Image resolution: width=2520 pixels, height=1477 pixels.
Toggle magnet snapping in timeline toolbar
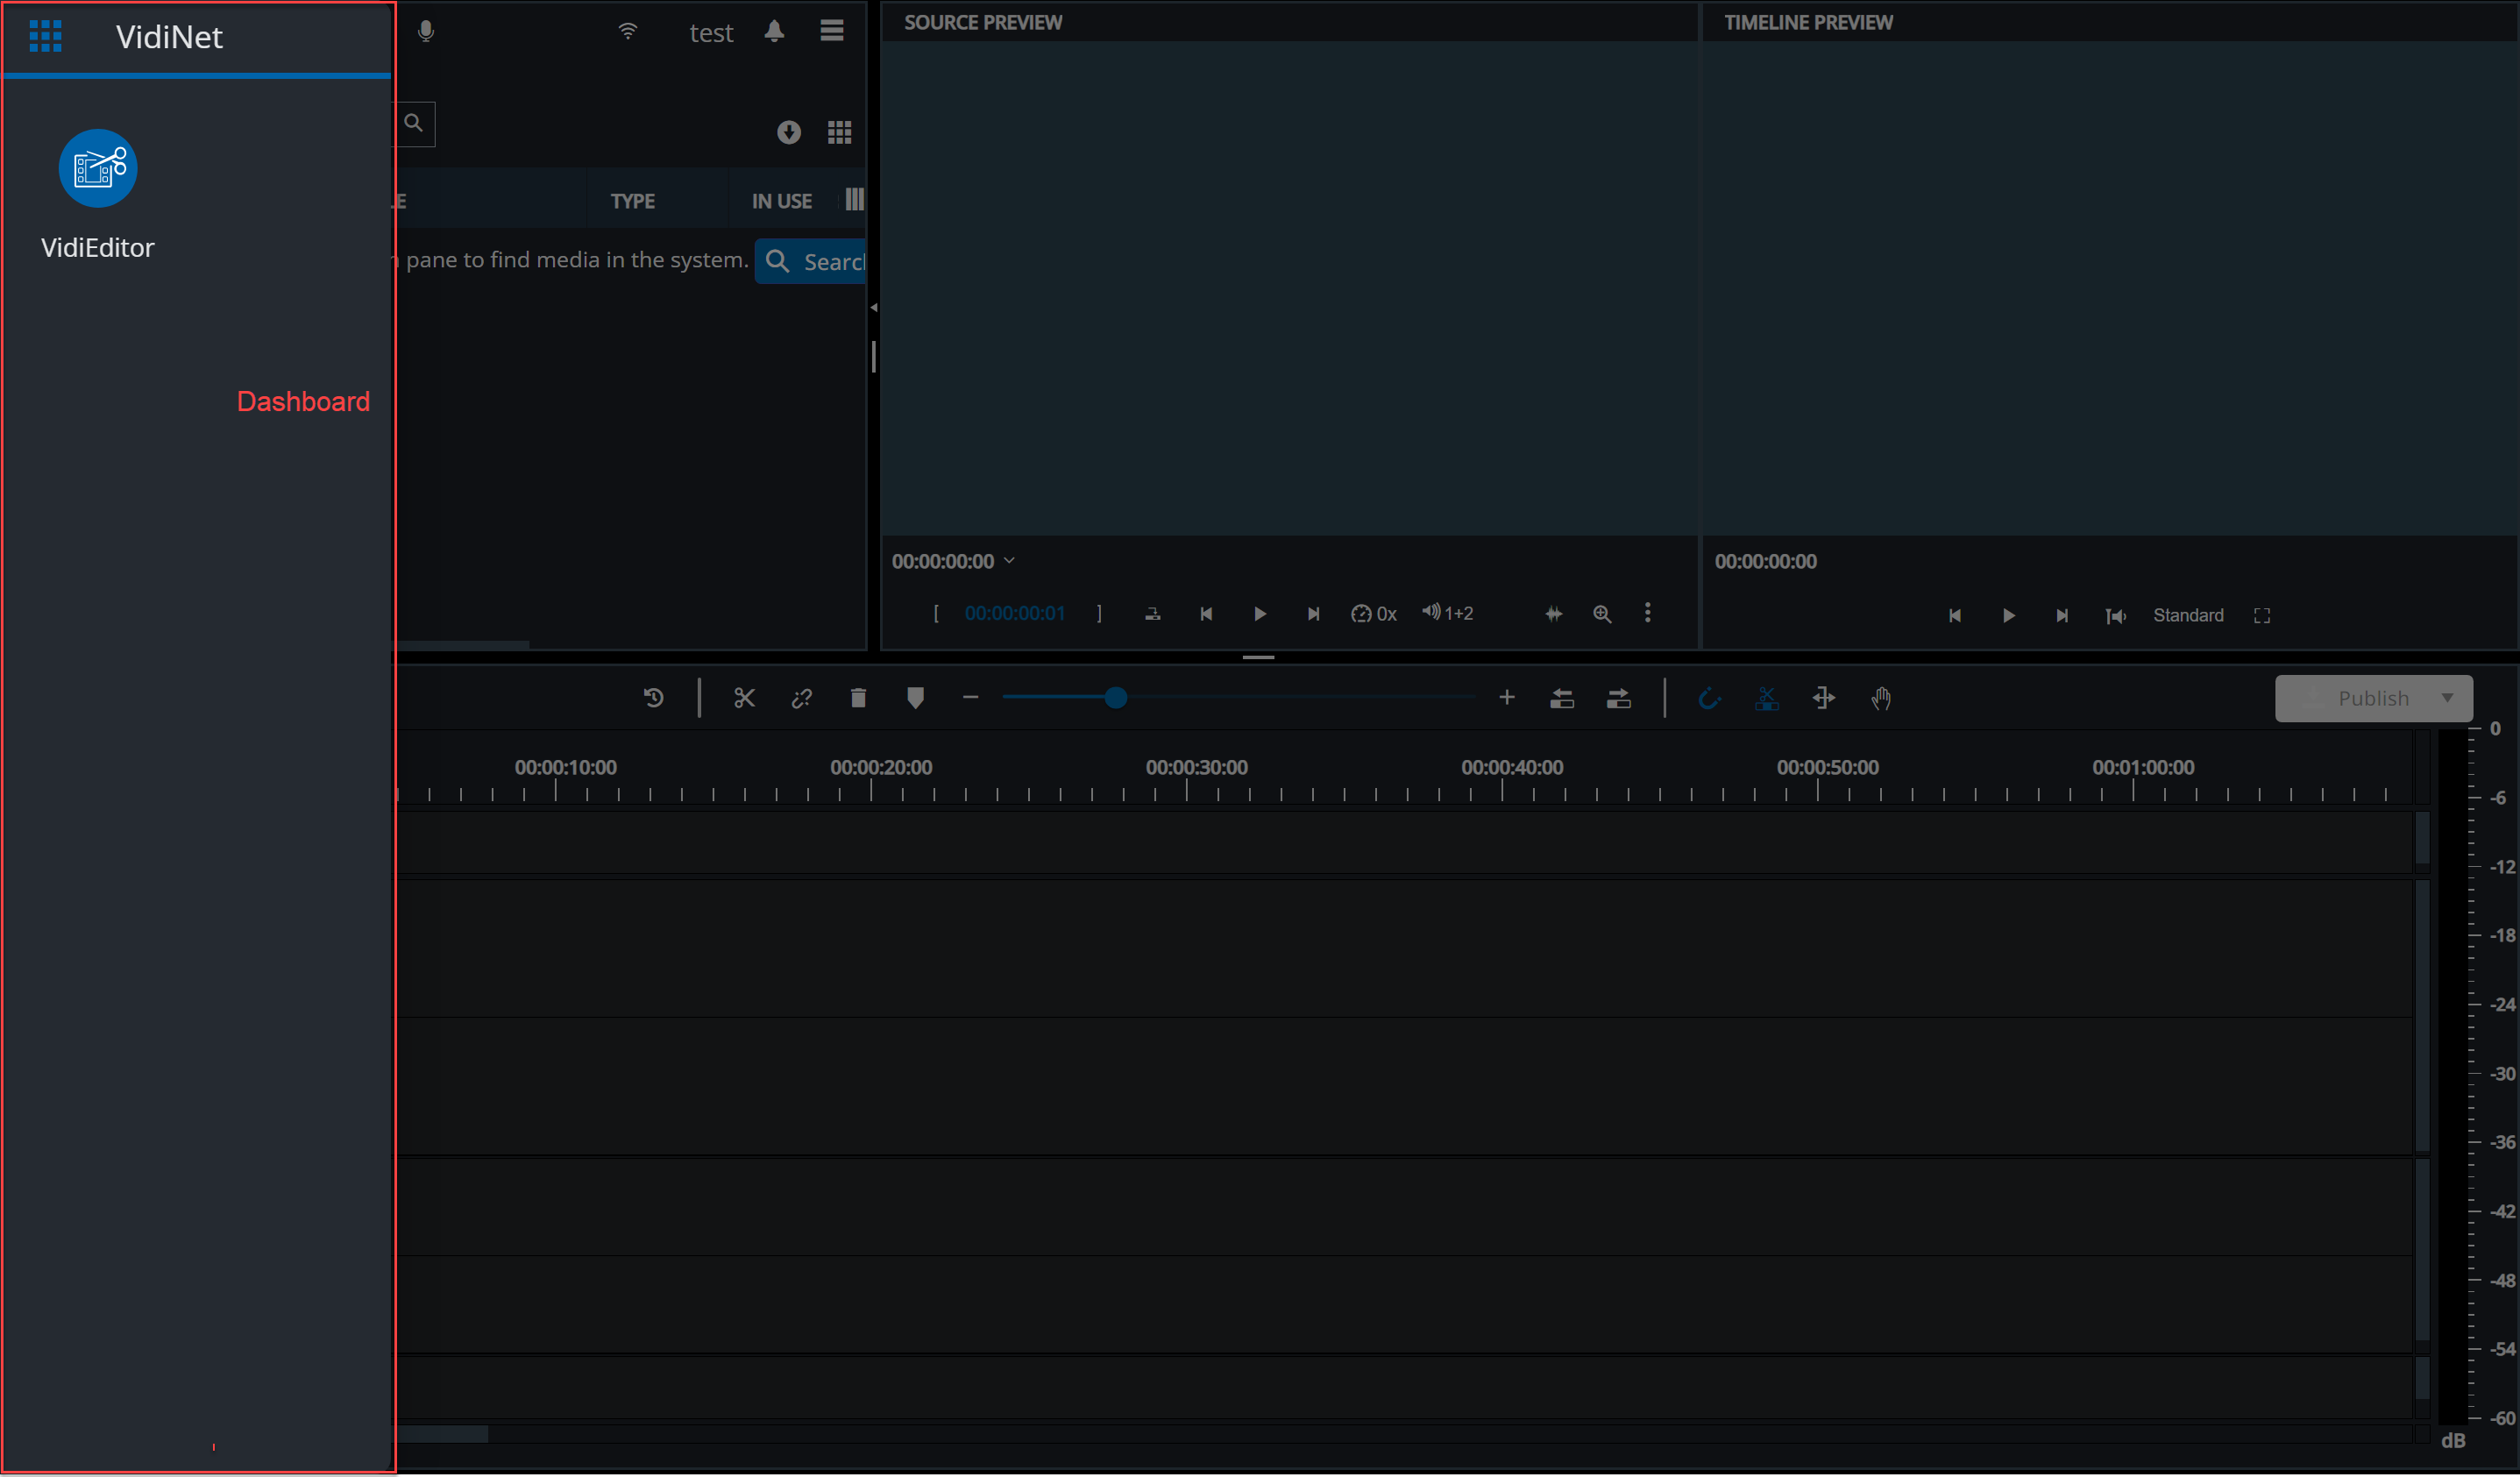tap(1710, 698)
